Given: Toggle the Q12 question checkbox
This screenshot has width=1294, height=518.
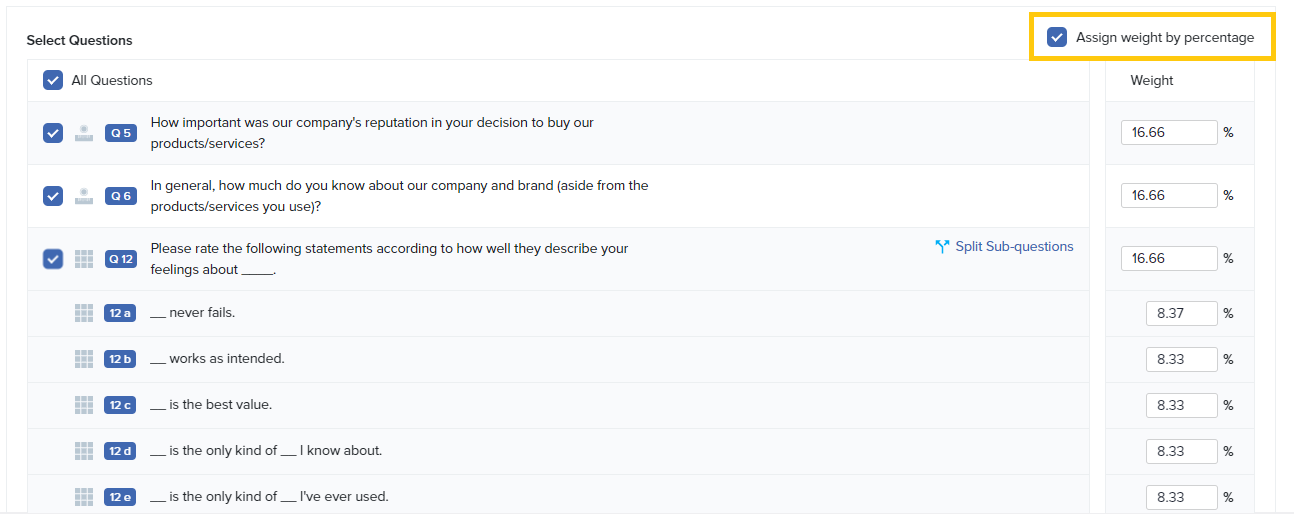Looking at the screenshot, I should pos(53,259).
